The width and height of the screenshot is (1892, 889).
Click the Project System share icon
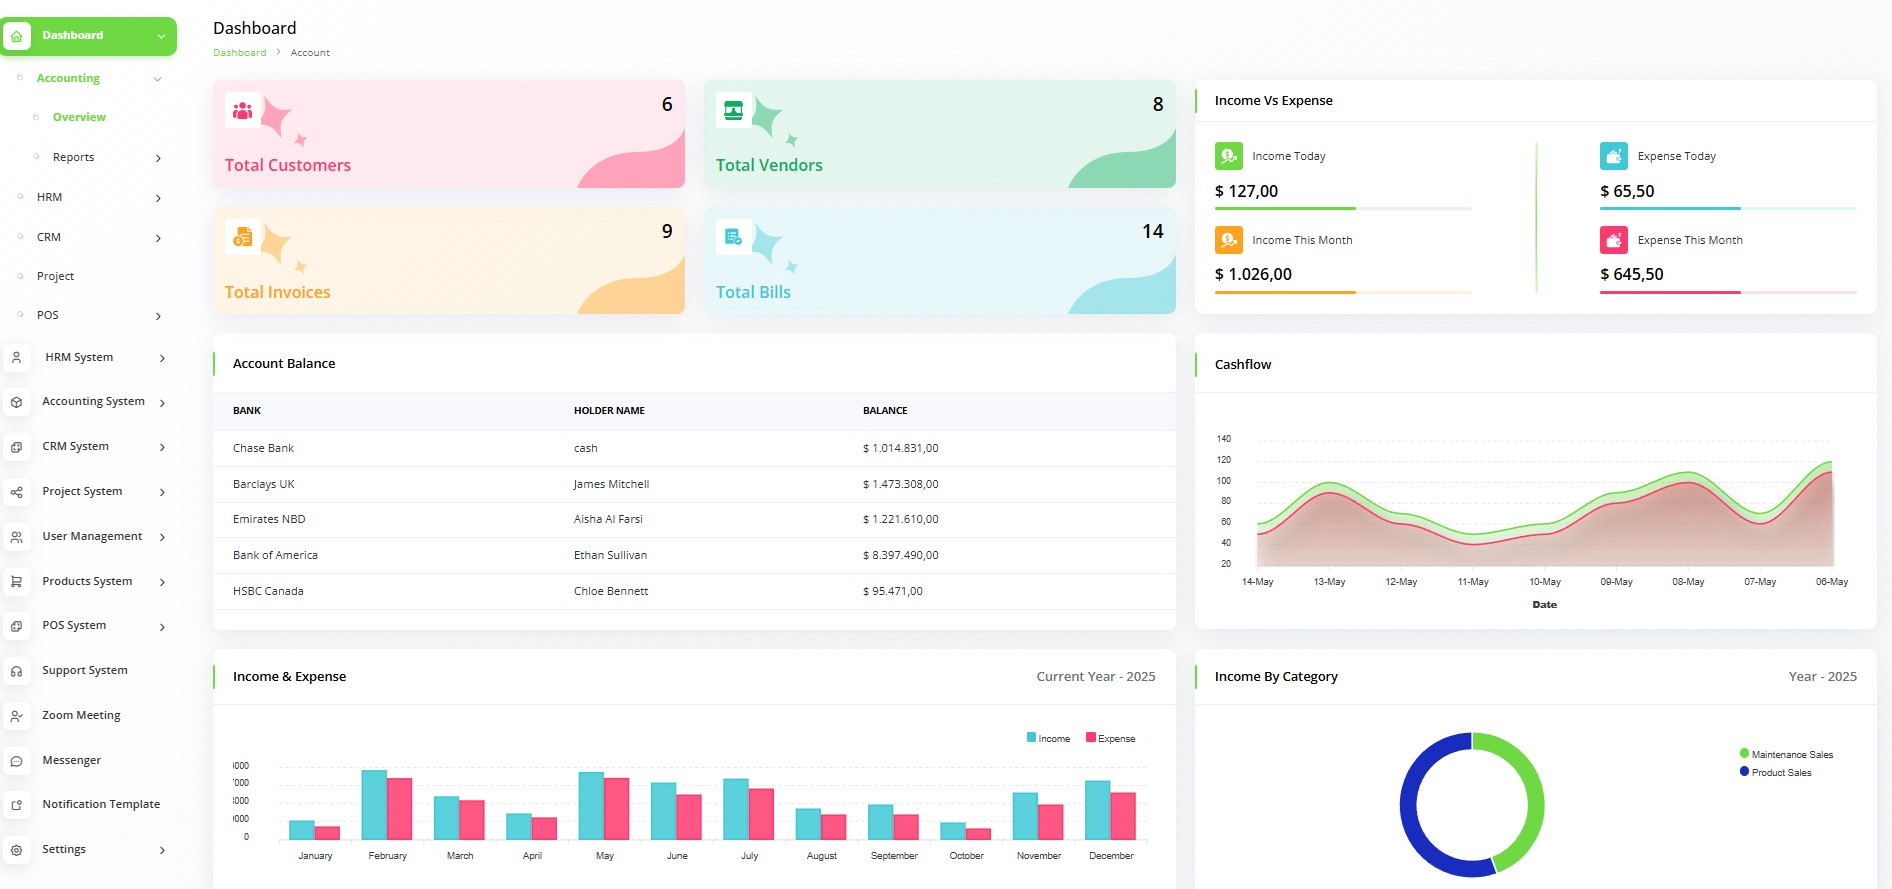coord(16,492)
